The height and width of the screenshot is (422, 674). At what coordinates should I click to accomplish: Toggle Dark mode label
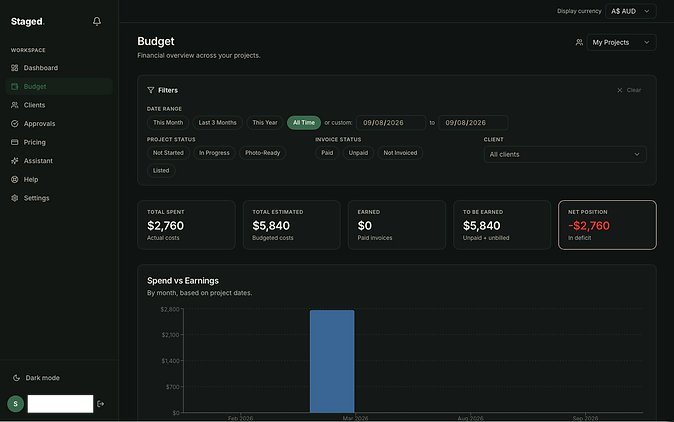pyautogui.click(x=43, y=378)
